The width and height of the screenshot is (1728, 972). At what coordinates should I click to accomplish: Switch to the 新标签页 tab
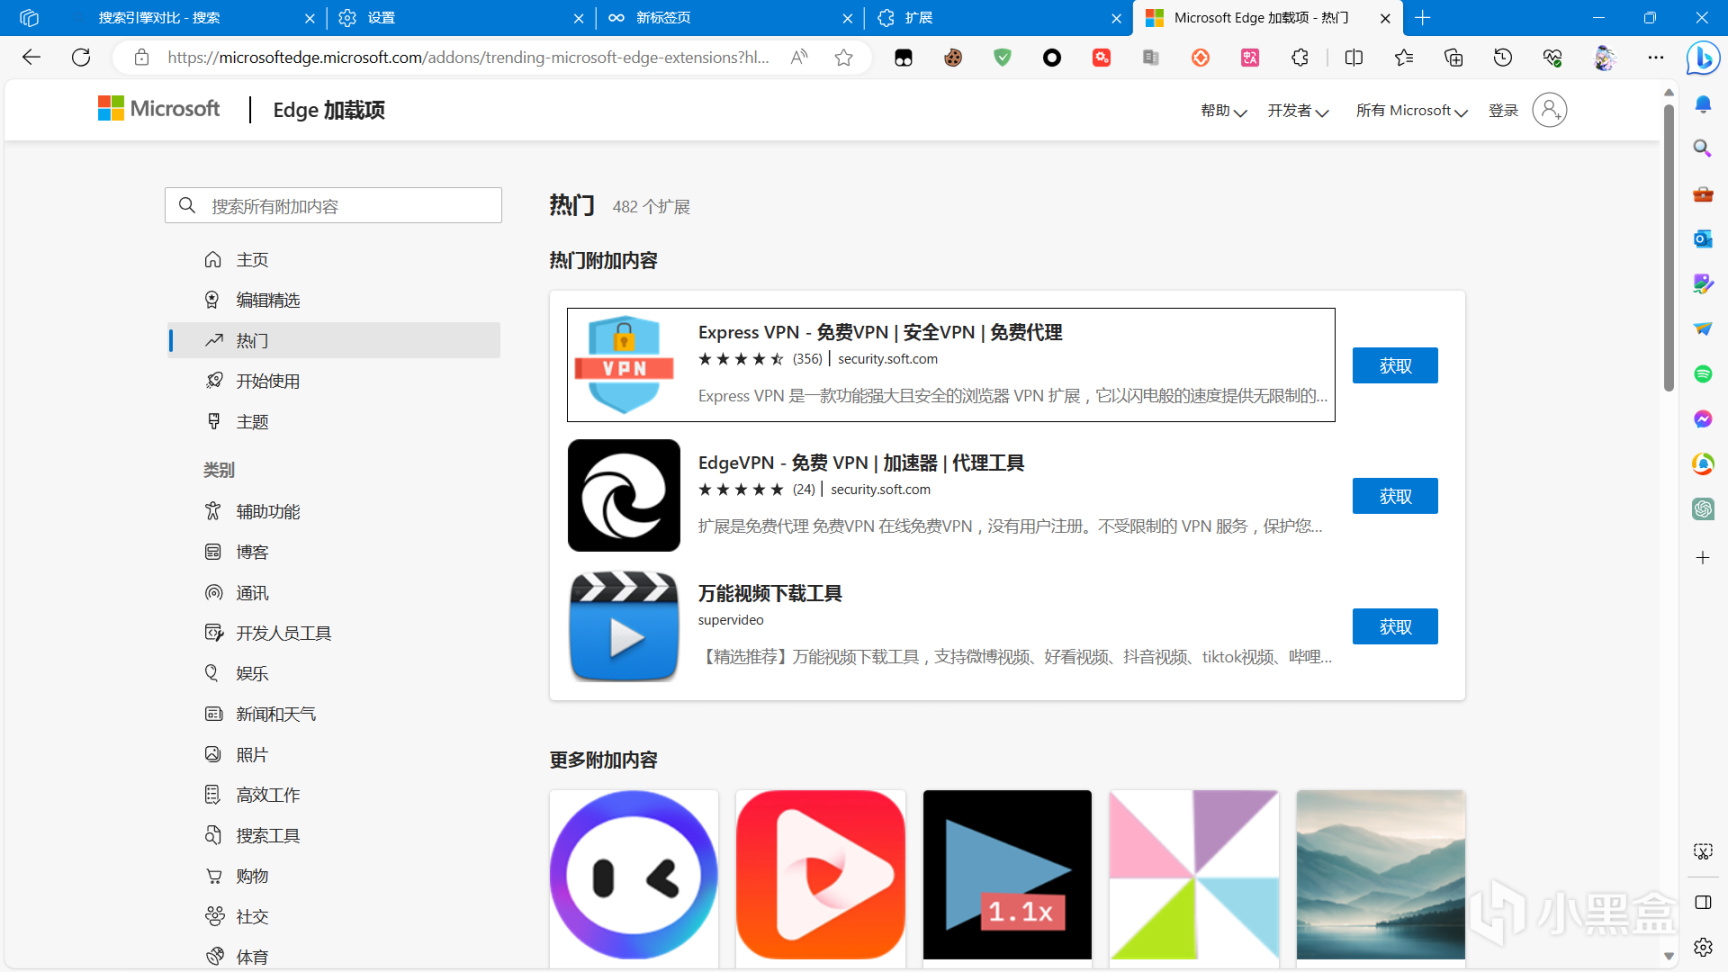point(729,18)
